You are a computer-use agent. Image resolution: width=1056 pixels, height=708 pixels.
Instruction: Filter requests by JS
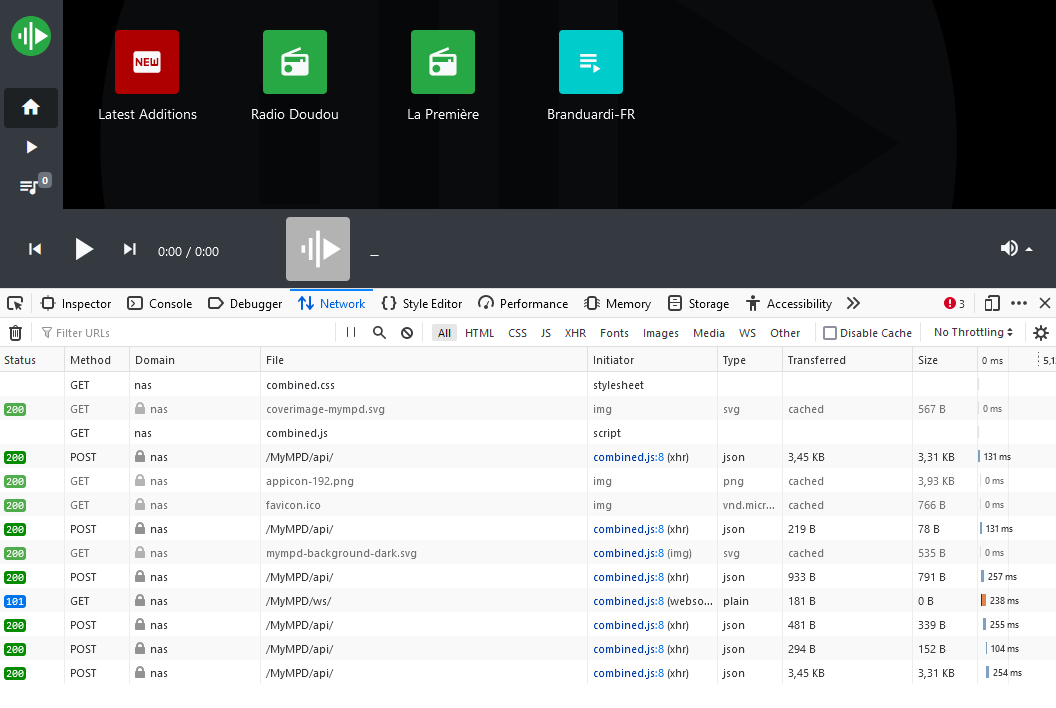(546, 333)
